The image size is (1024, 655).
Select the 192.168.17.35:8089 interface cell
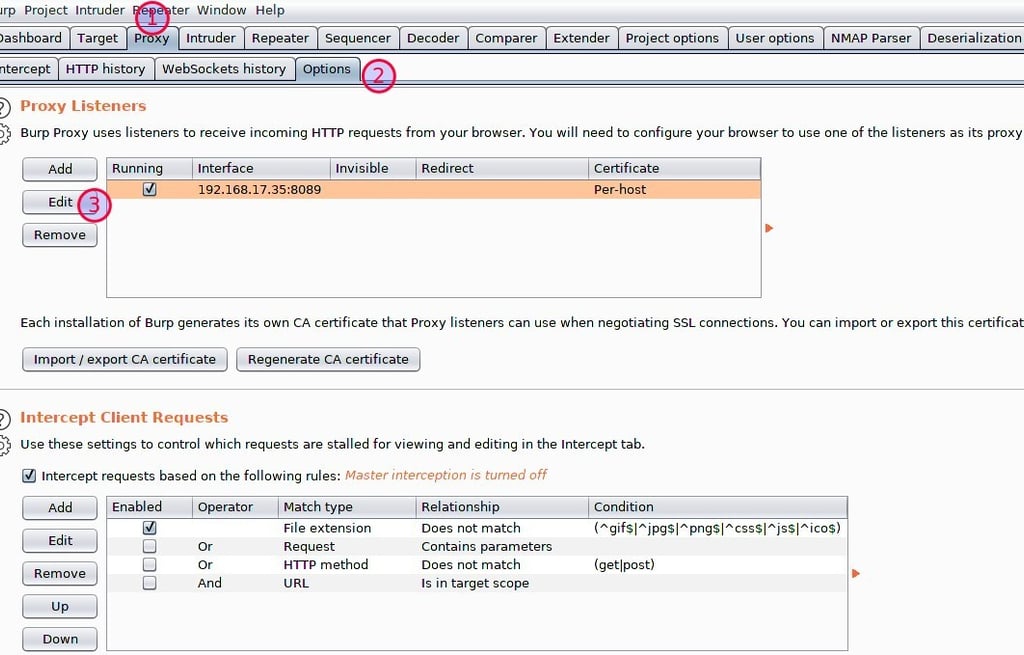click(x=259, y=189)
